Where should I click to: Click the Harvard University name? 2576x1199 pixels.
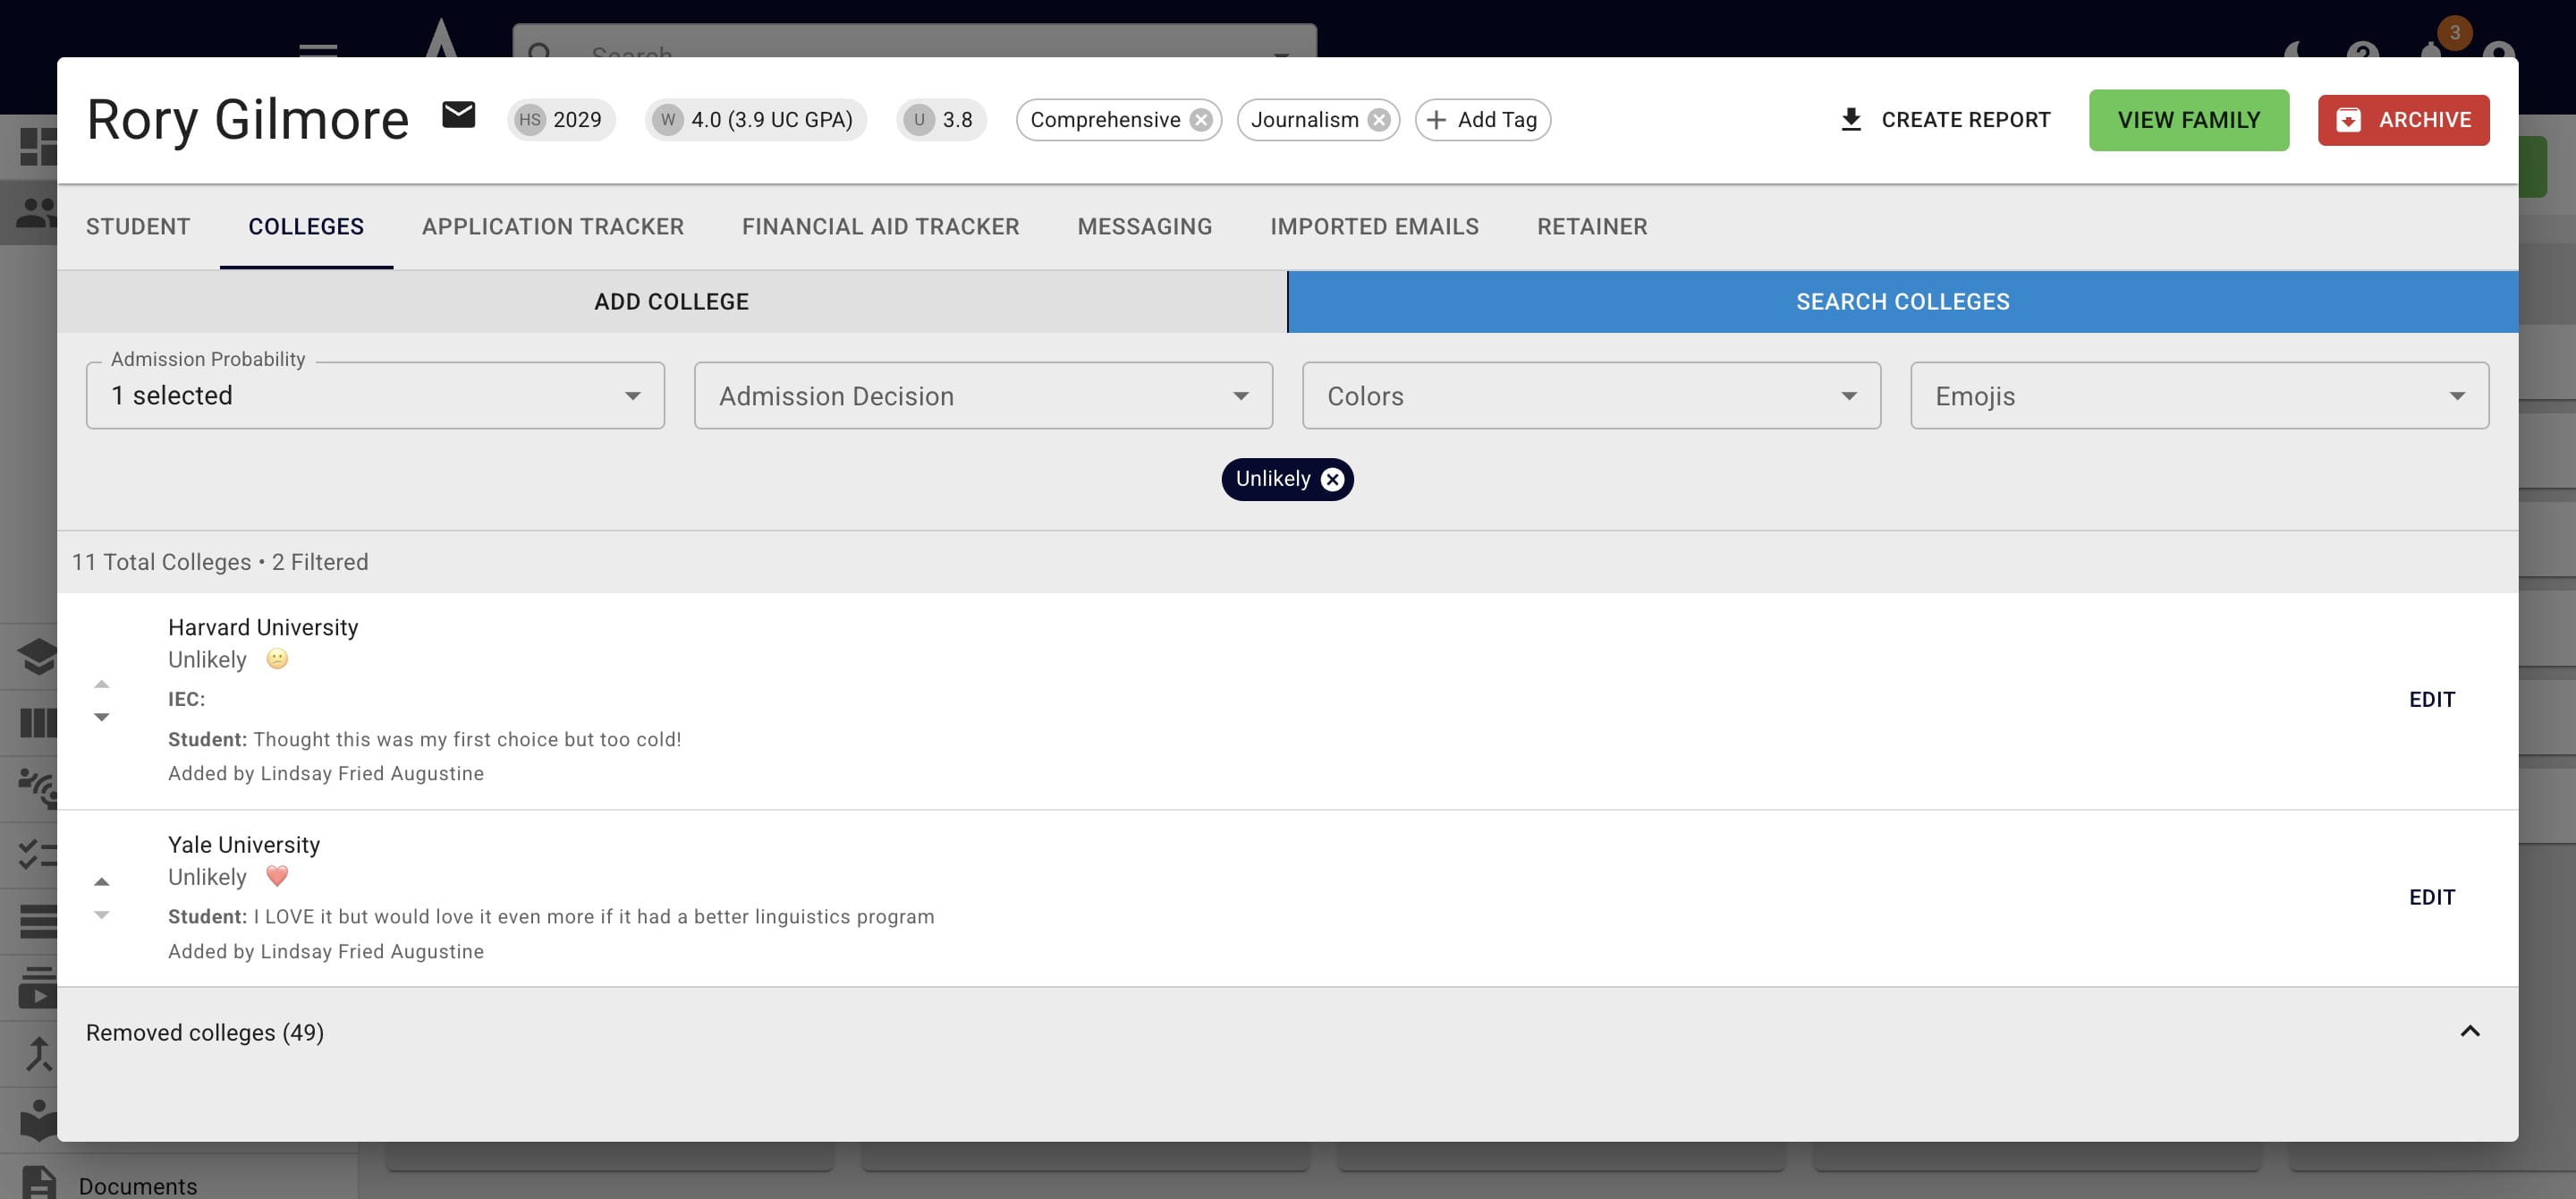tap(263, 627)
